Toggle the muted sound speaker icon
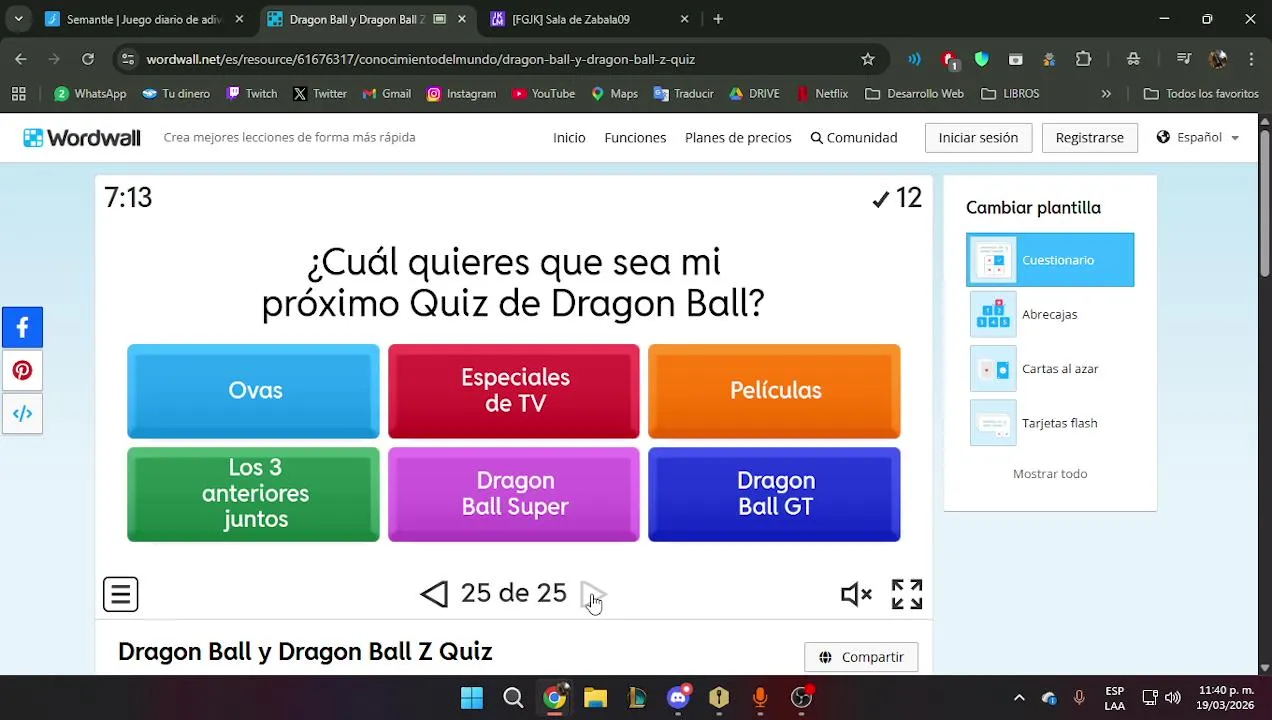Screen dimensions: 1272x720 tap(856, 594)
